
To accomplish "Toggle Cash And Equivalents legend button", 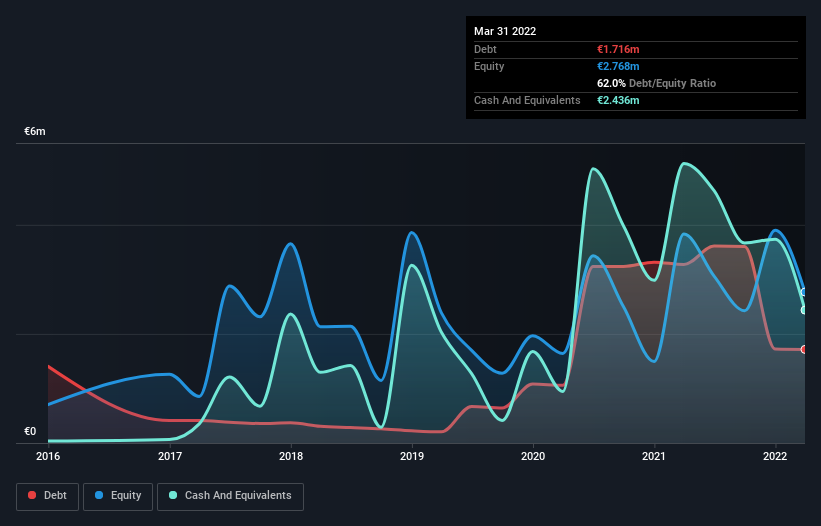I will point(230,496).
